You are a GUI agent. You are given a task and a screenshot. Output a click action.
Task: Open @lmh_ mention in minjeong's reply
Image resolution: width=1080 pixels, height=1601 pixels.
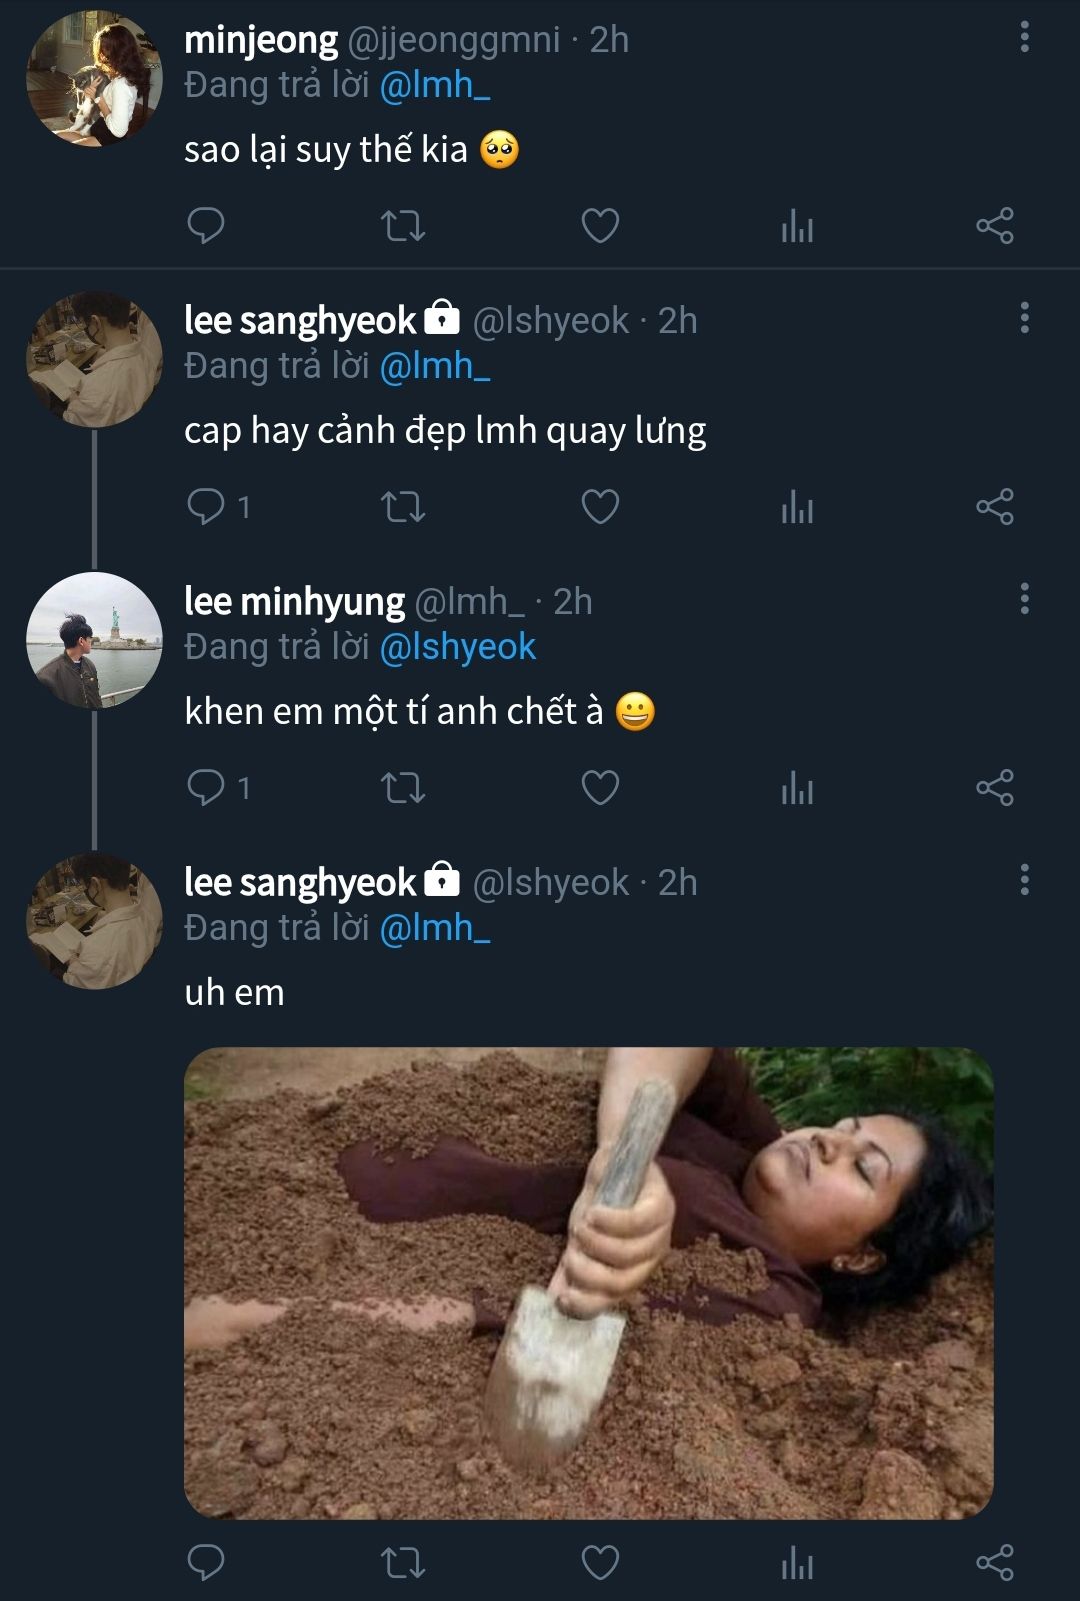[435, 85]
